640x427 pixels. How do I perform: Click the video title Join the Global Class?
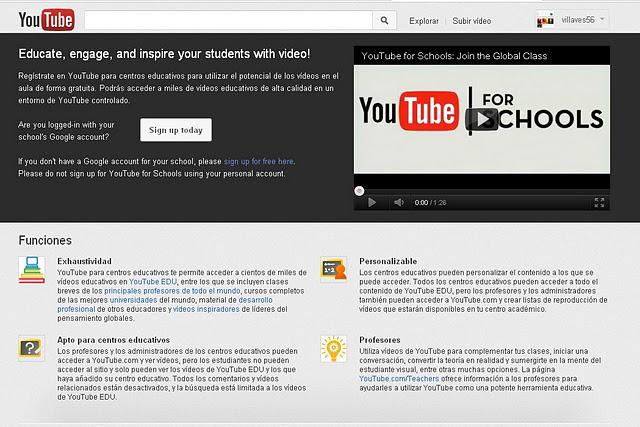454,56
